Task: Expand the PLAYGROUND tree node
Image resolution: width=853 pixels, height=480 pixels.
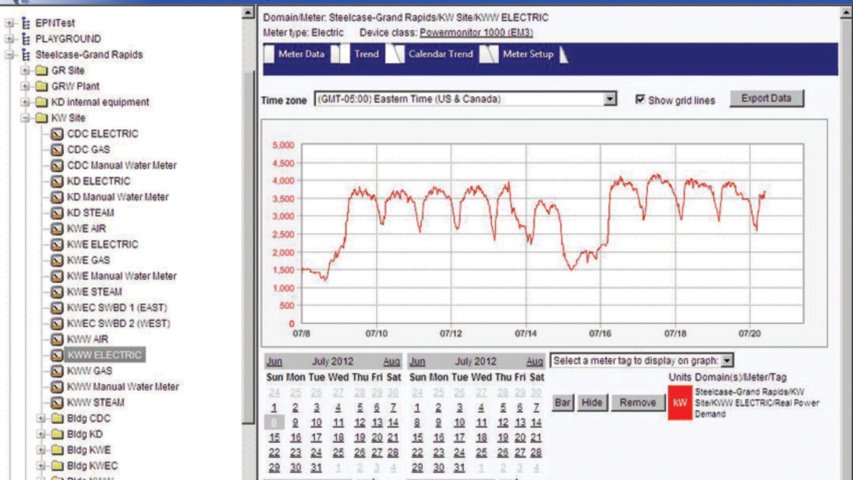Action: (9, 39)
